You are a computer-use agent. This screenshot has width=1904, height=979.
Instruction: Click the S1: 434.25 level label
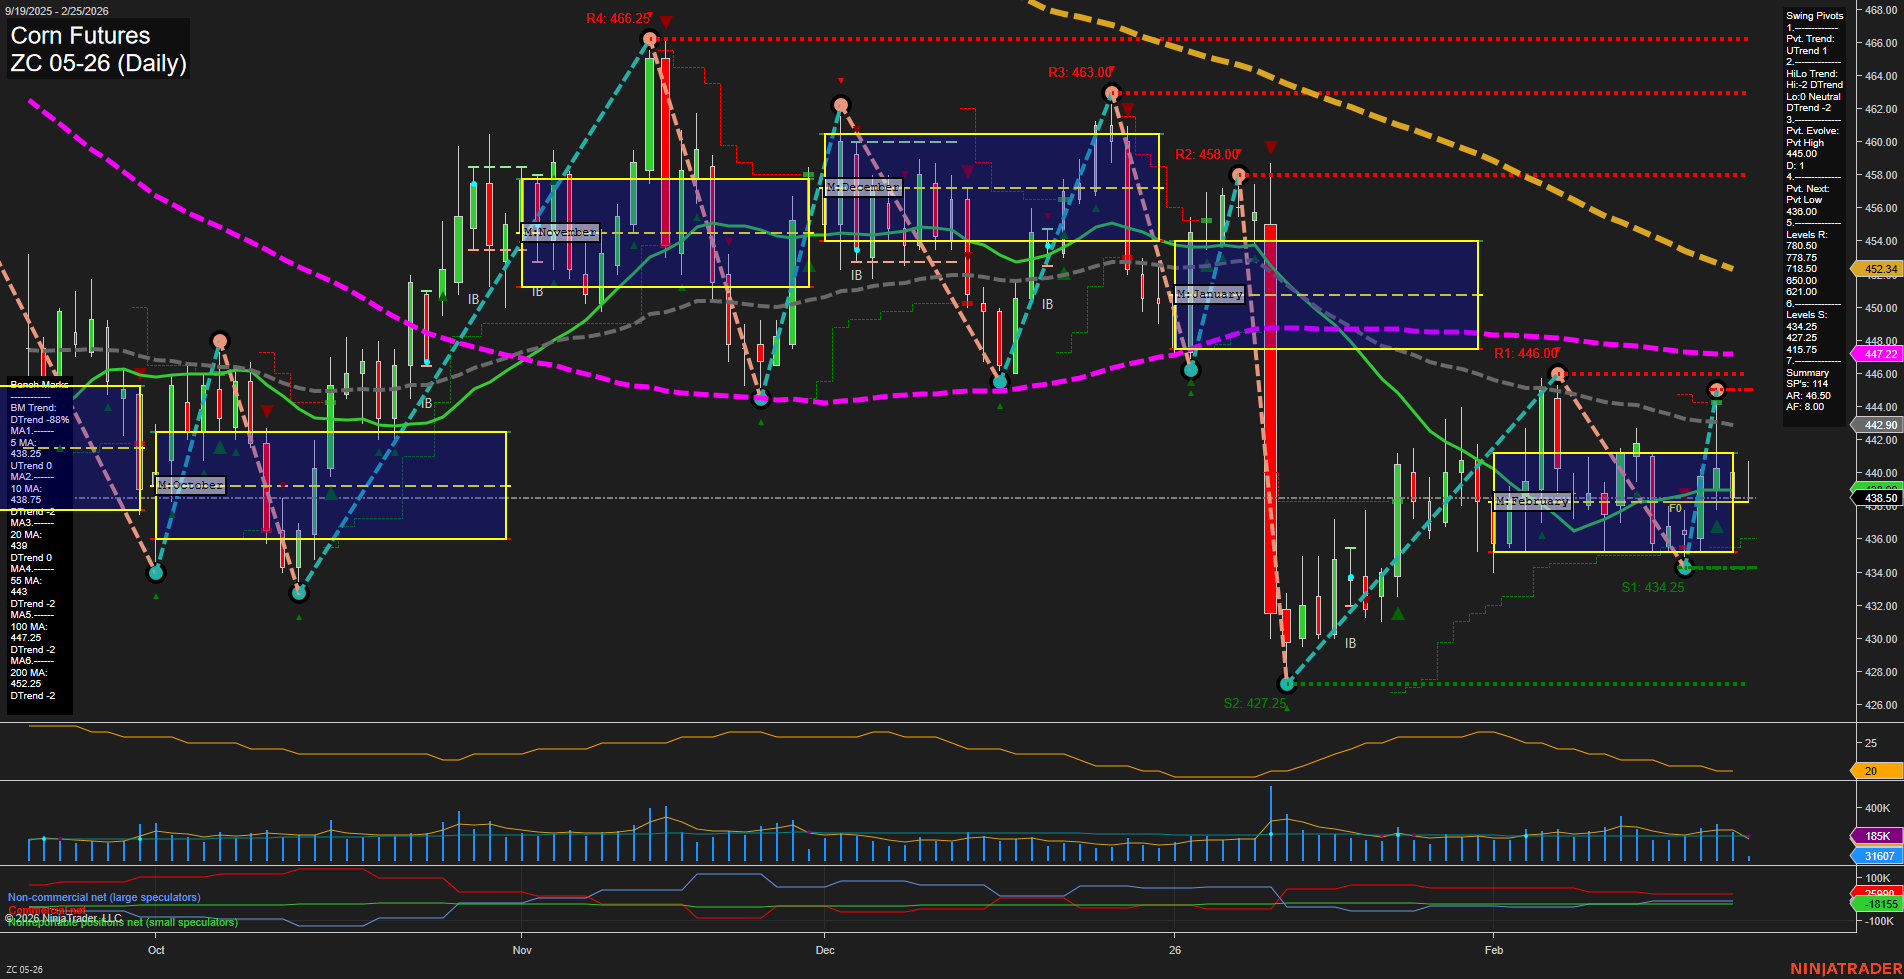(x=1655, y=585)
